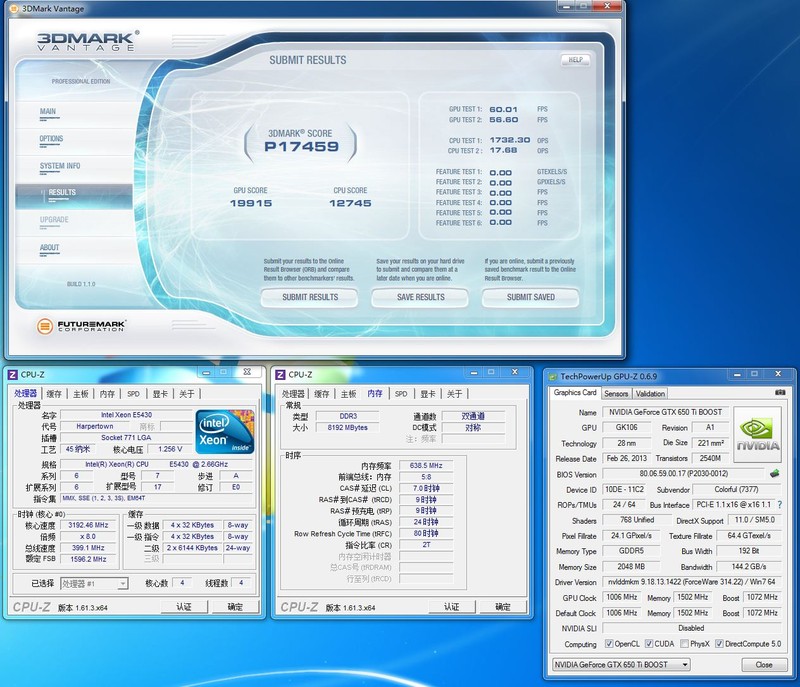The width and height of the screenshot is (800, 687).
Task: Click the memory size 8192 MBytes field
Action: [347, 427]
